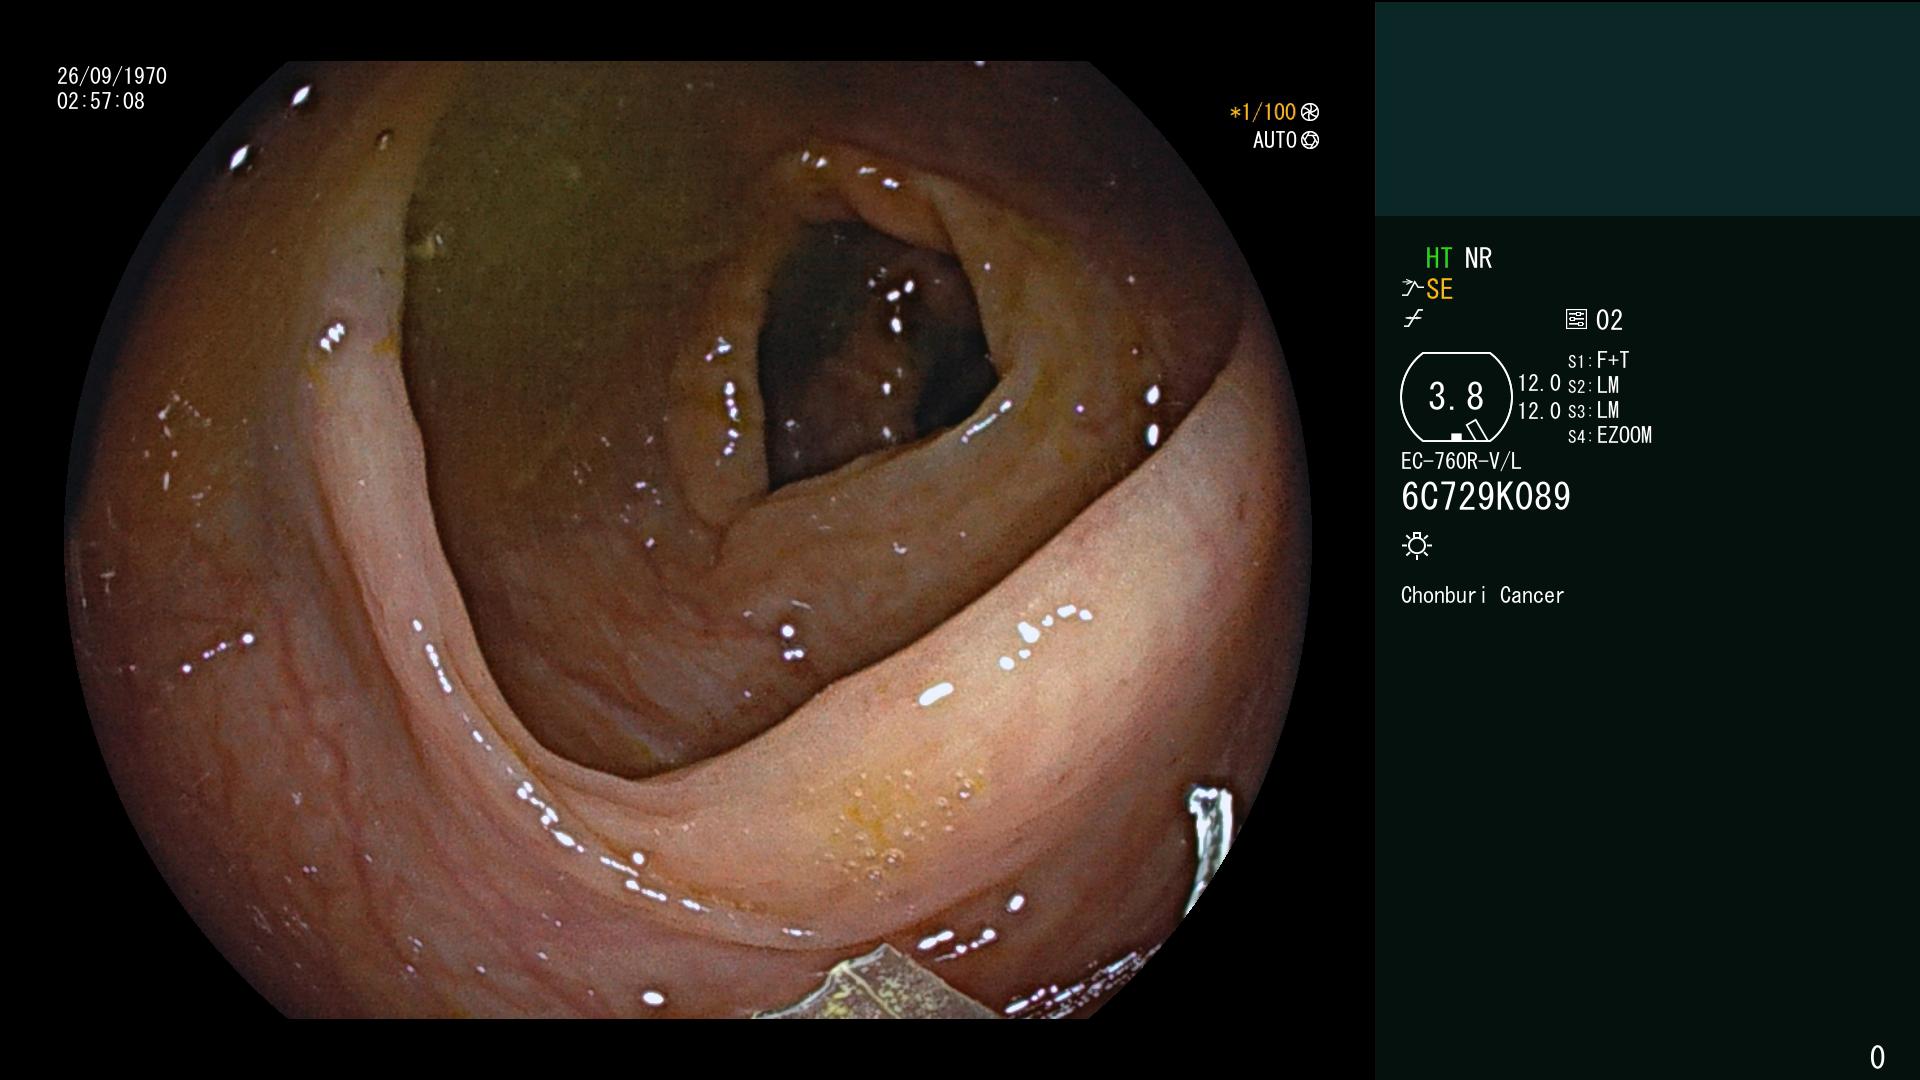Click the HT indicator label
Viewport: 1920px width, 1080px height.
1438,258
